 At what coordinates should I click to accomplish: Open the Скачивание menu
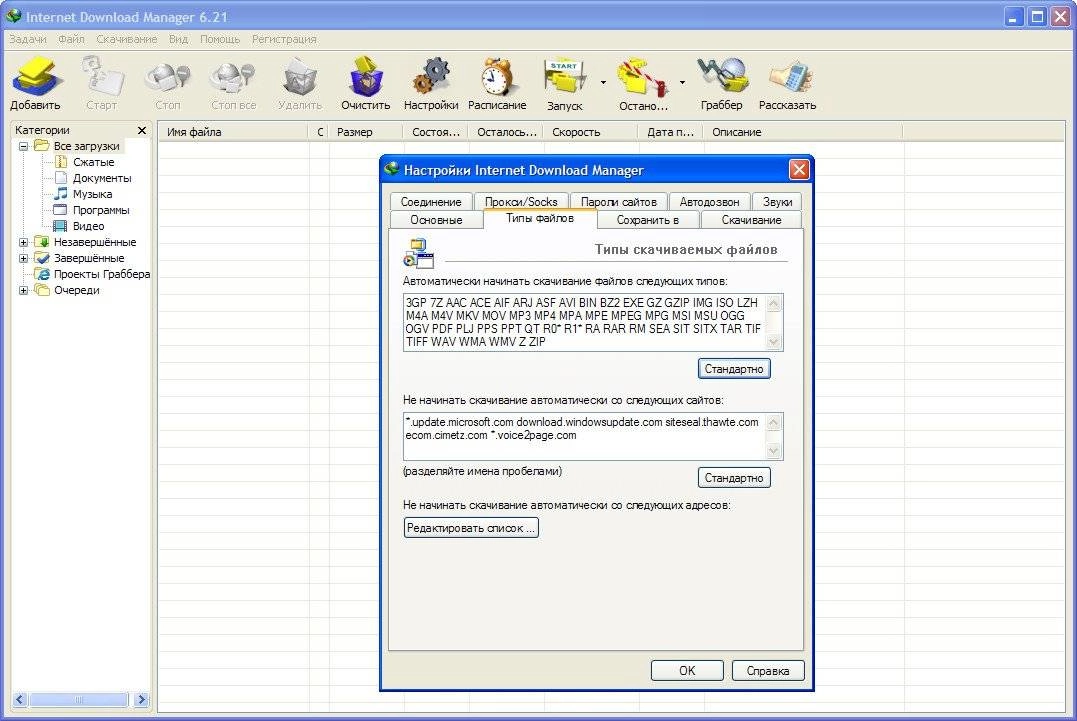click(x=126, y=39)
